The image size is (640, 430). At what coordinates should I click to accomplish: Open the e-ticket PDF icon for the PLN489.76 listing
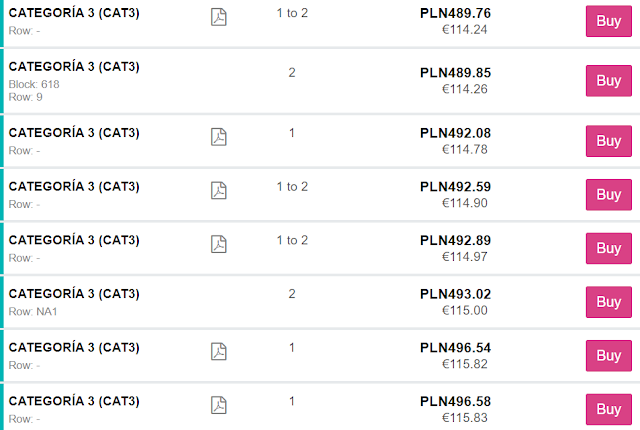click(219, 16)
